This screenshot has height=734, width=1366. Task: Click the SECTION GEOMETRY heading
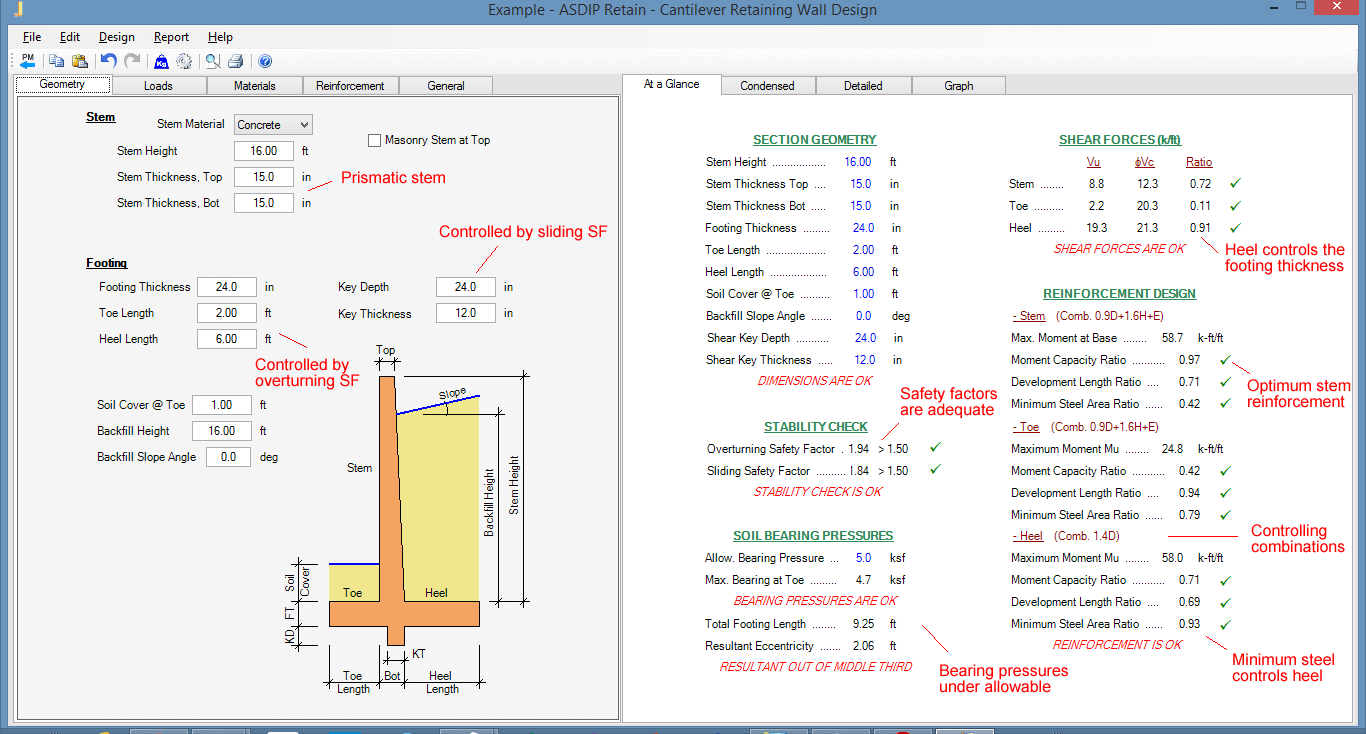point(815,140)
